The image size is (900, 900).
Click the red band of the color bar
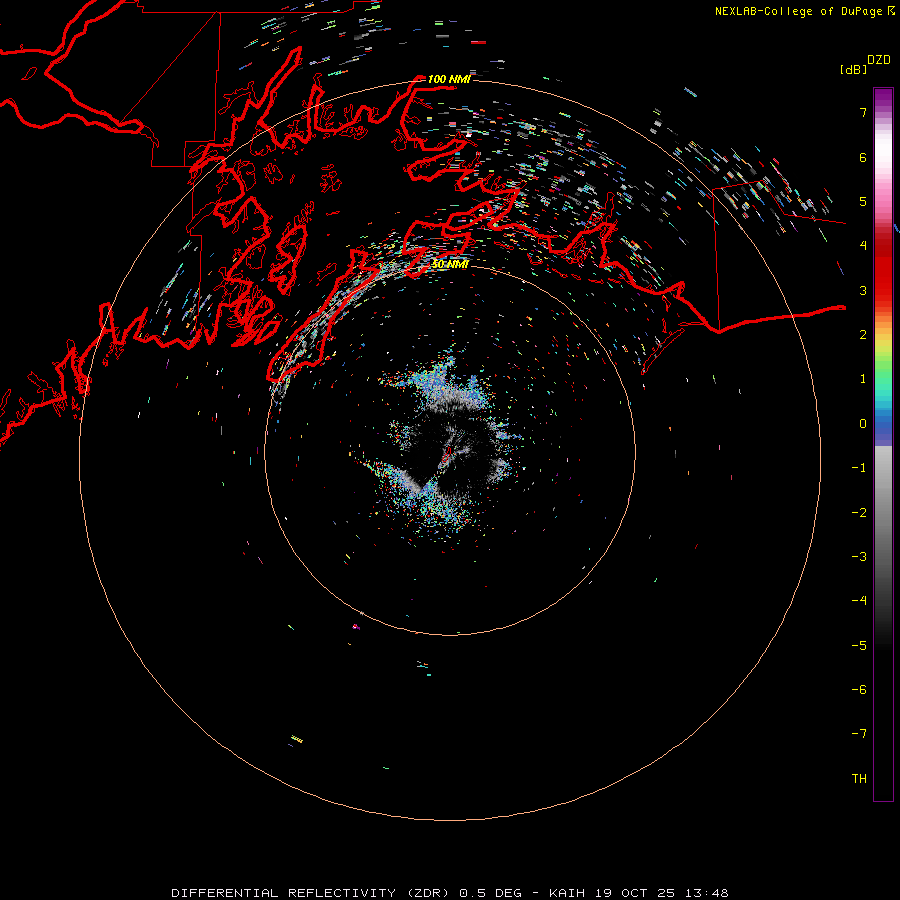click(x=883, y=267)
